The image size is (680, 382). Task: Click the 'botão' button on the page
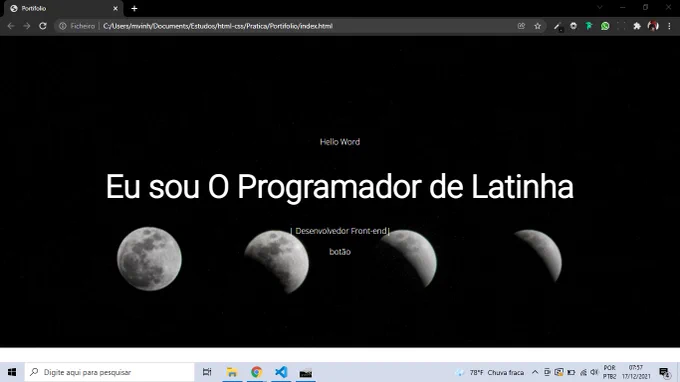340,252
